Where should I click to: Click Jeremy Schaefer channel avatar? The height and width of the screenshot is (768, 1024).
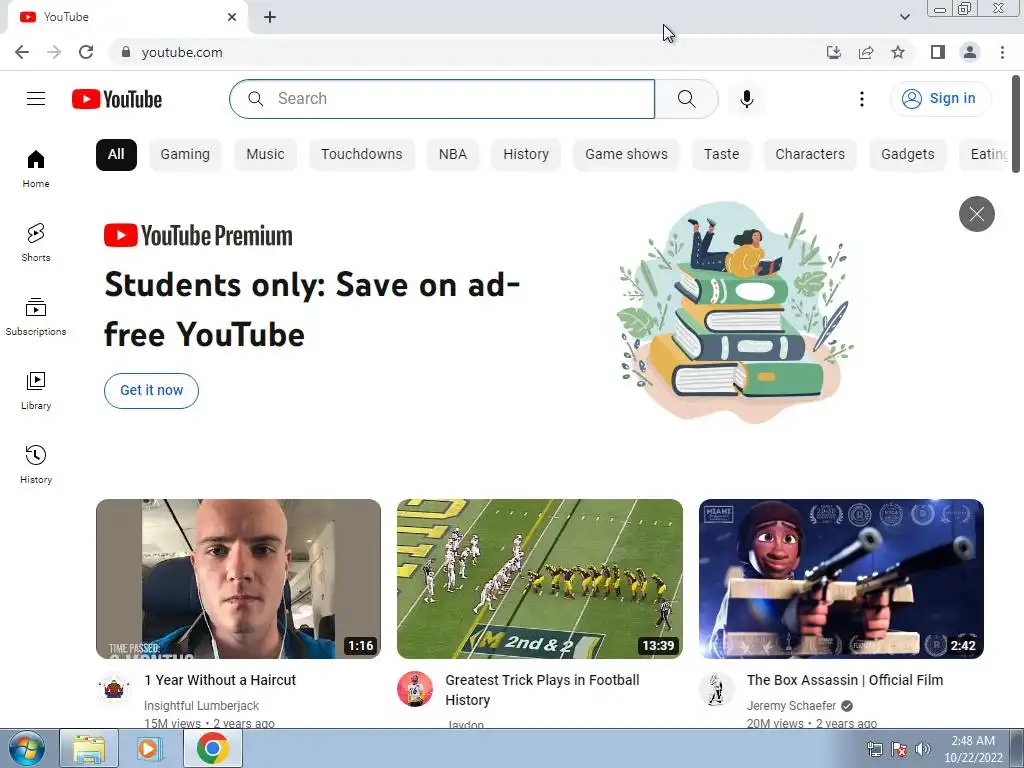coord(716,688)
